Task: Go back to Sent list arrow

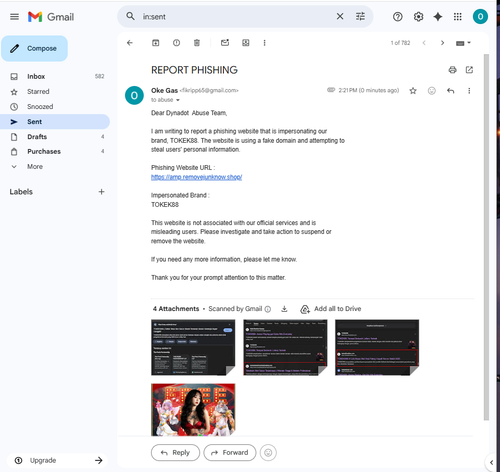Action: [130, 43]
